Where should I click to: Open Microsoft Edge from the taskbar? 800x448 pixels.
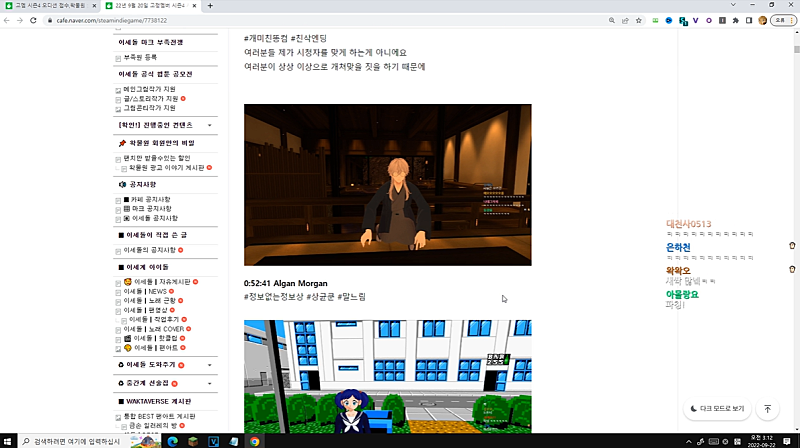[172, 441]
